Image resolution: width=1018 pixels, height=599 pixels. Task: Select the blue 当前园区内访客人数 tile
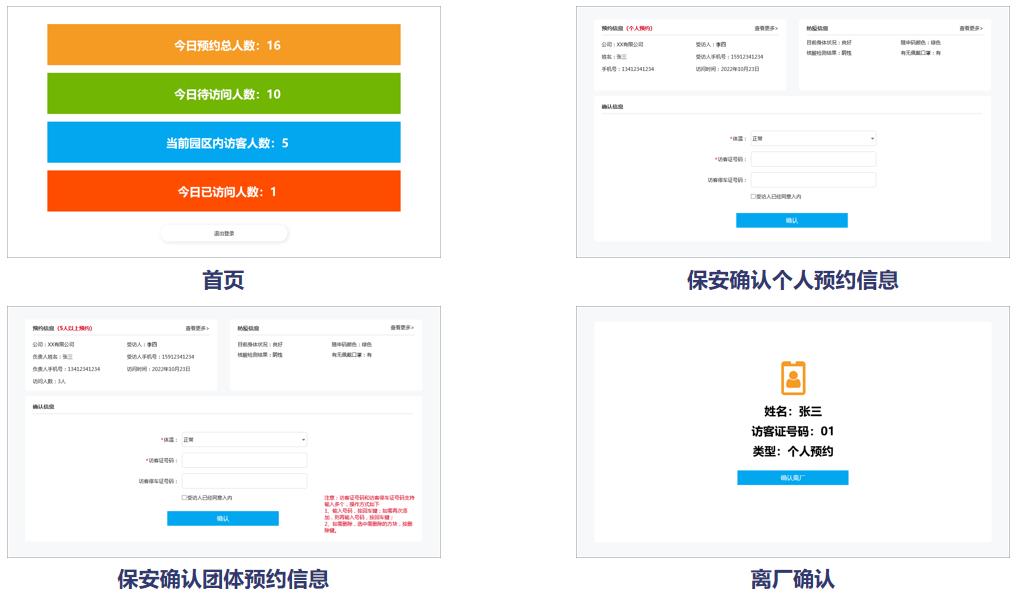click(224, 143)
